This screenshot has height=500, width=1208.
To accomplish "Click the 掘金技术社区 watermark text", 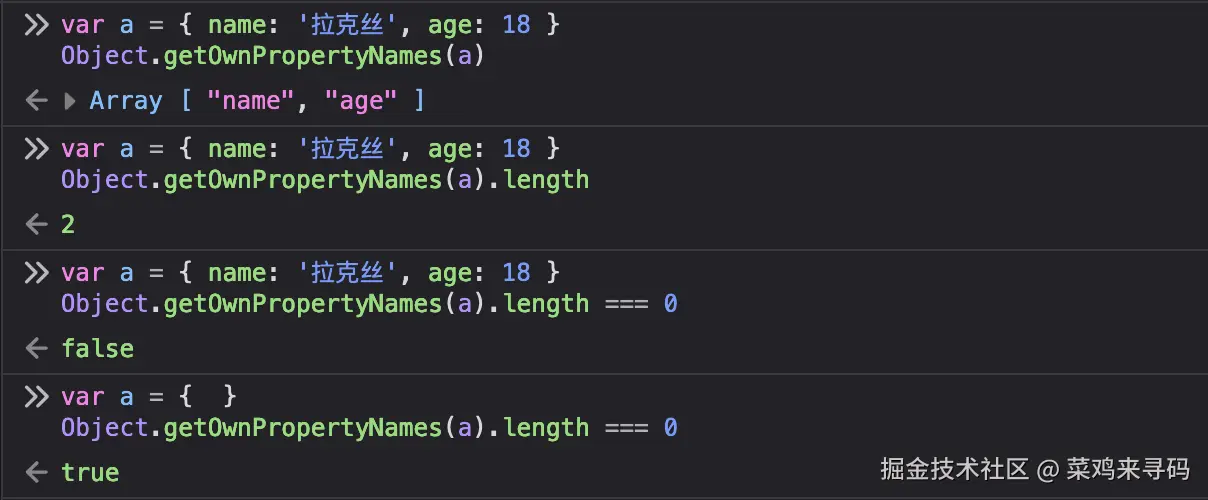I will [x=955, y=469].
